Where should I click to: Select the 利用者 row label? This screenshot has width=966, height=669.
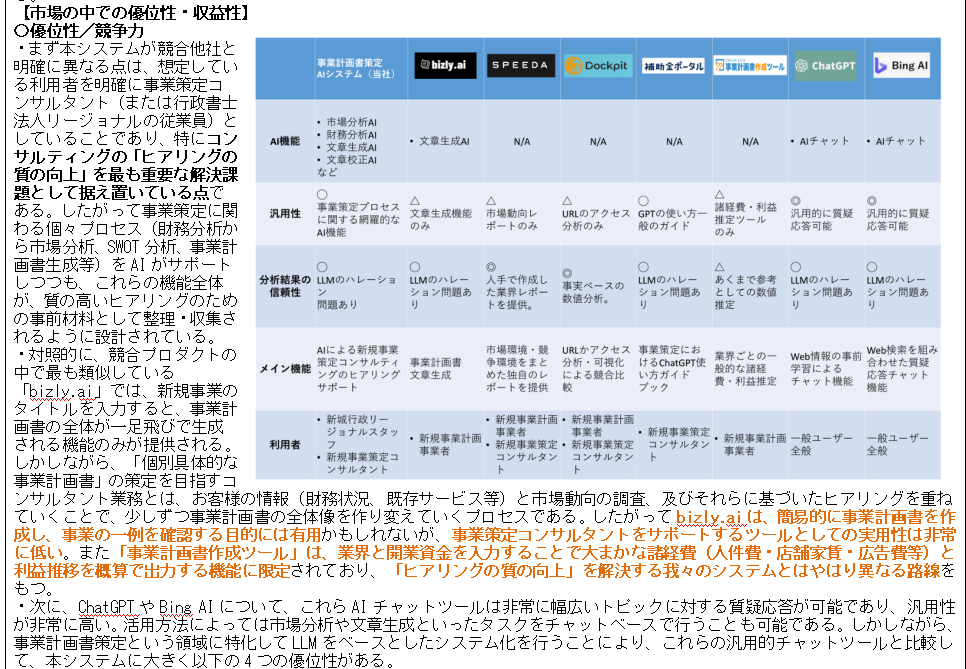(283, 444)
